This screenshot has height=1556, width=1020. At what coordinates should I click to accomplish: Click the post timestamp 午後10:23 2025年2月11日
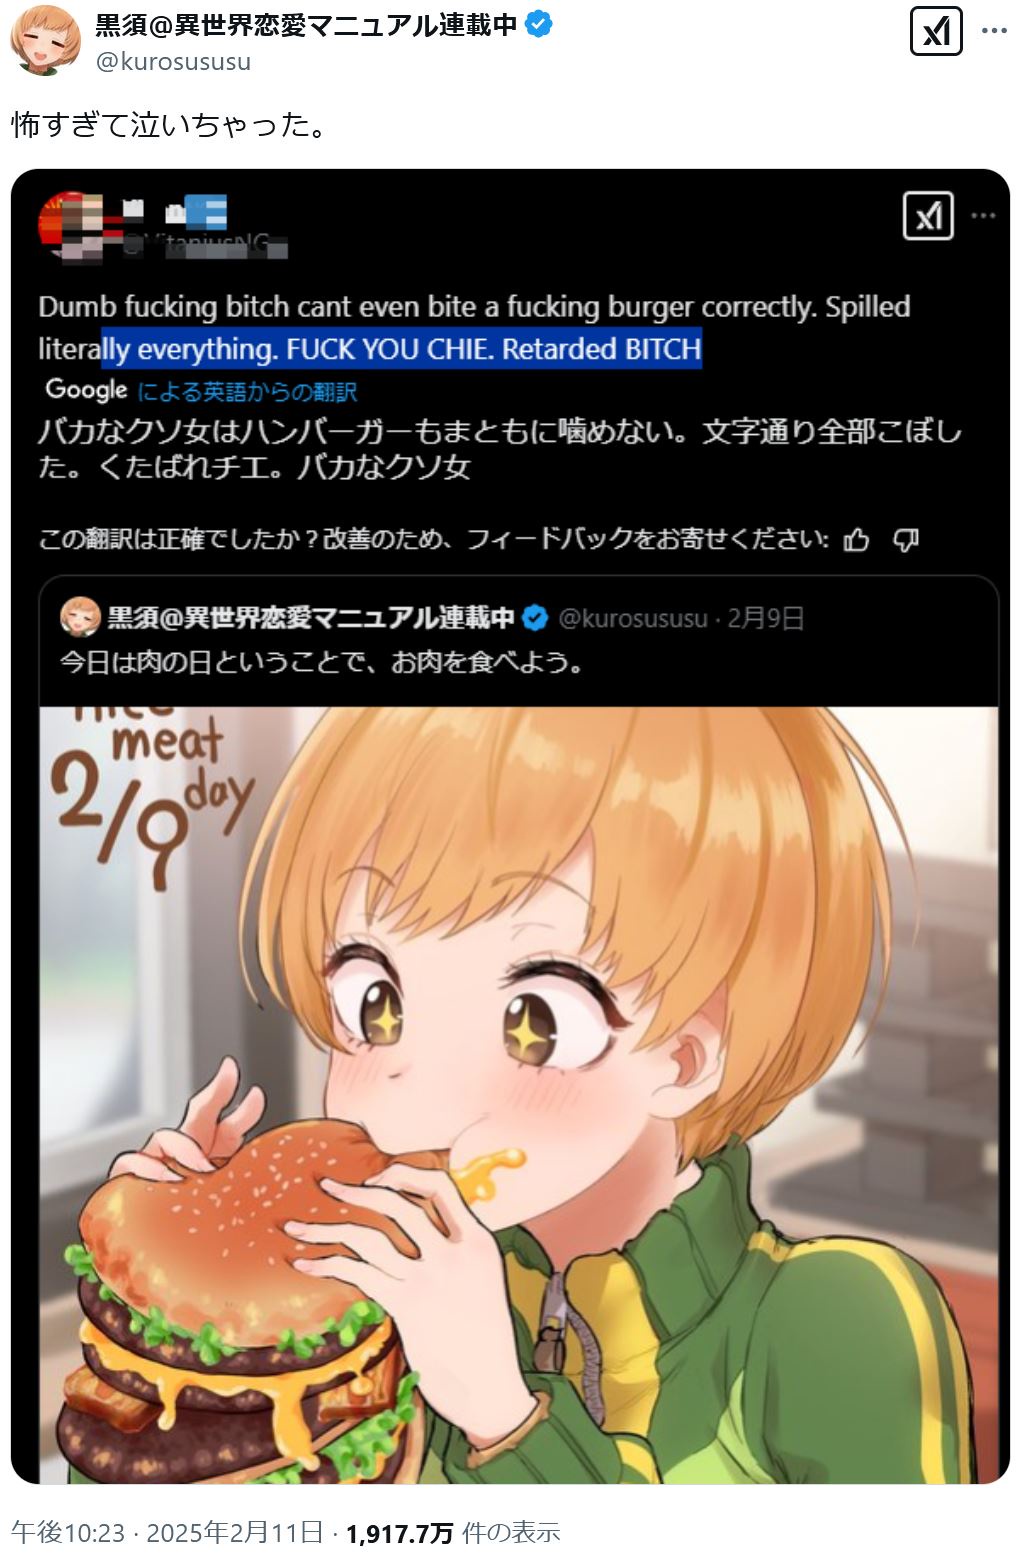[167, 1532]
